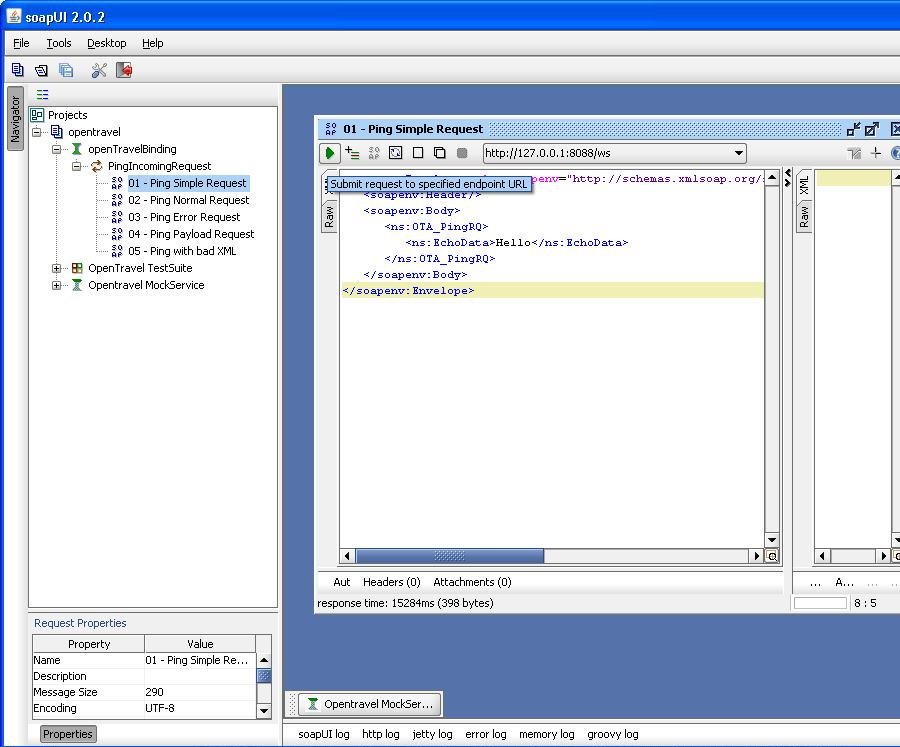Restore down the request window icon
The height and width of the screenshot is (747, 900).
click(853, 129)
